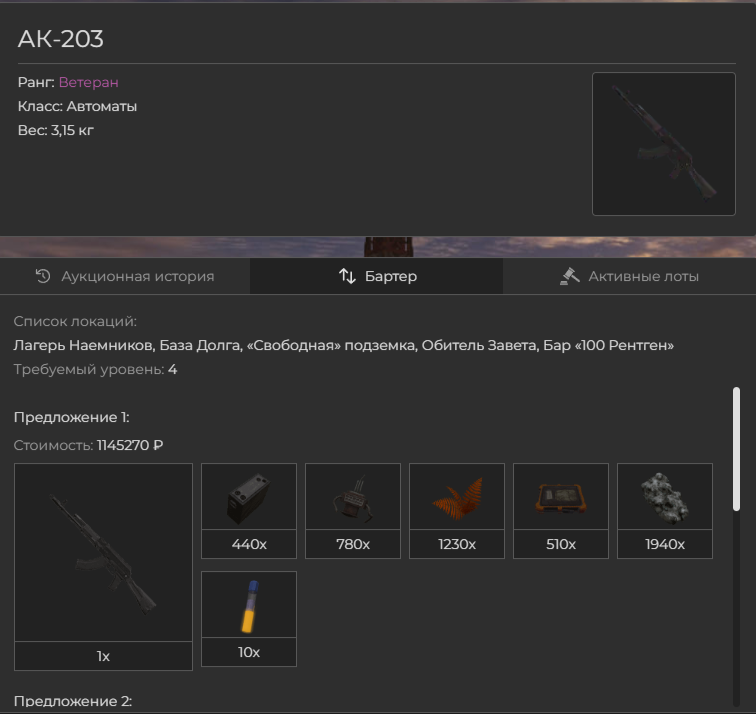Click the orange tablet item marked 510x
Viewport: 756px width, 714px height.
tap(561, 511)
